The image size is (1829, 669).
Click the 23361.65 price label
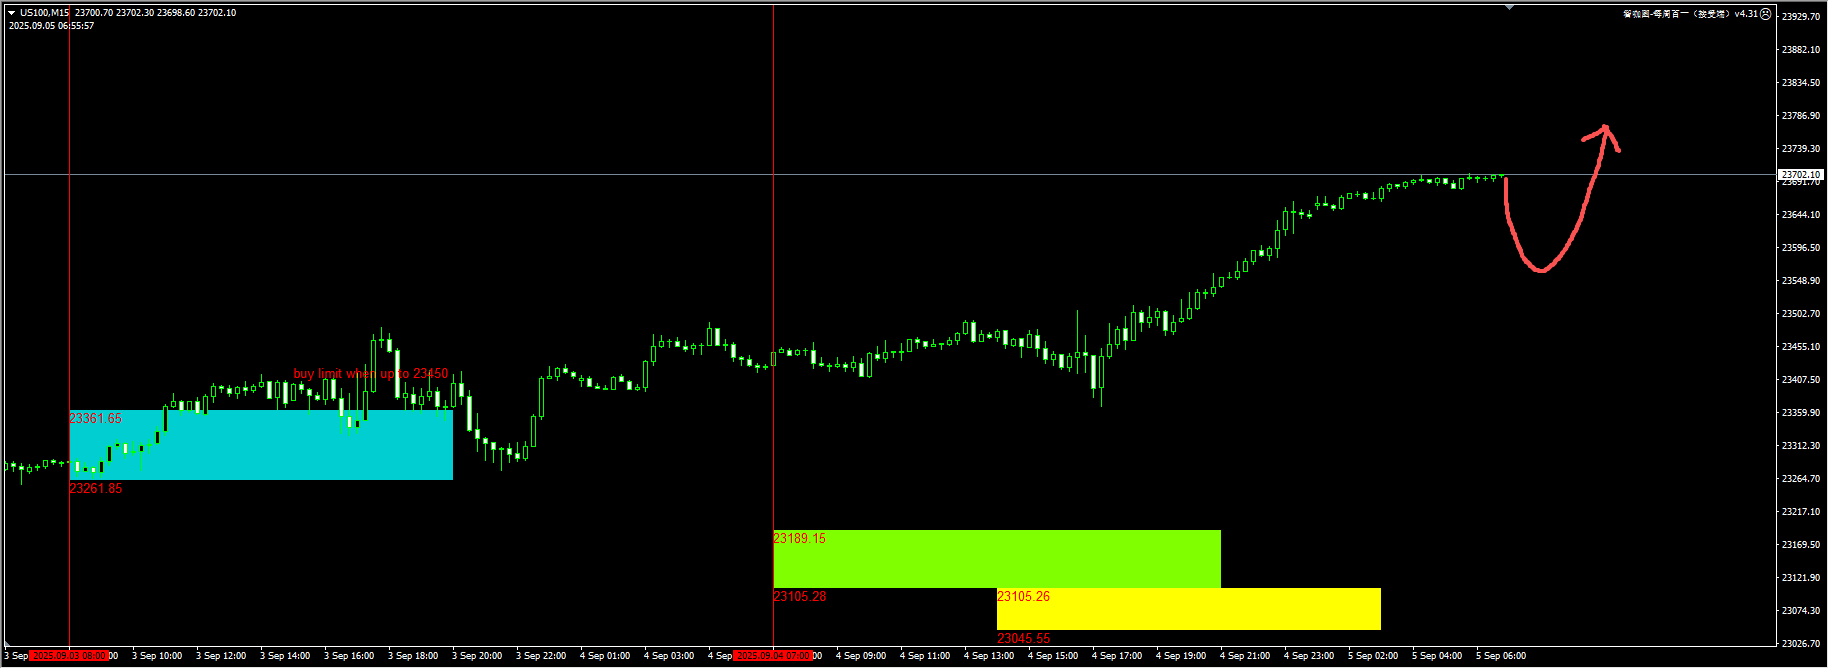click(95, 419)
